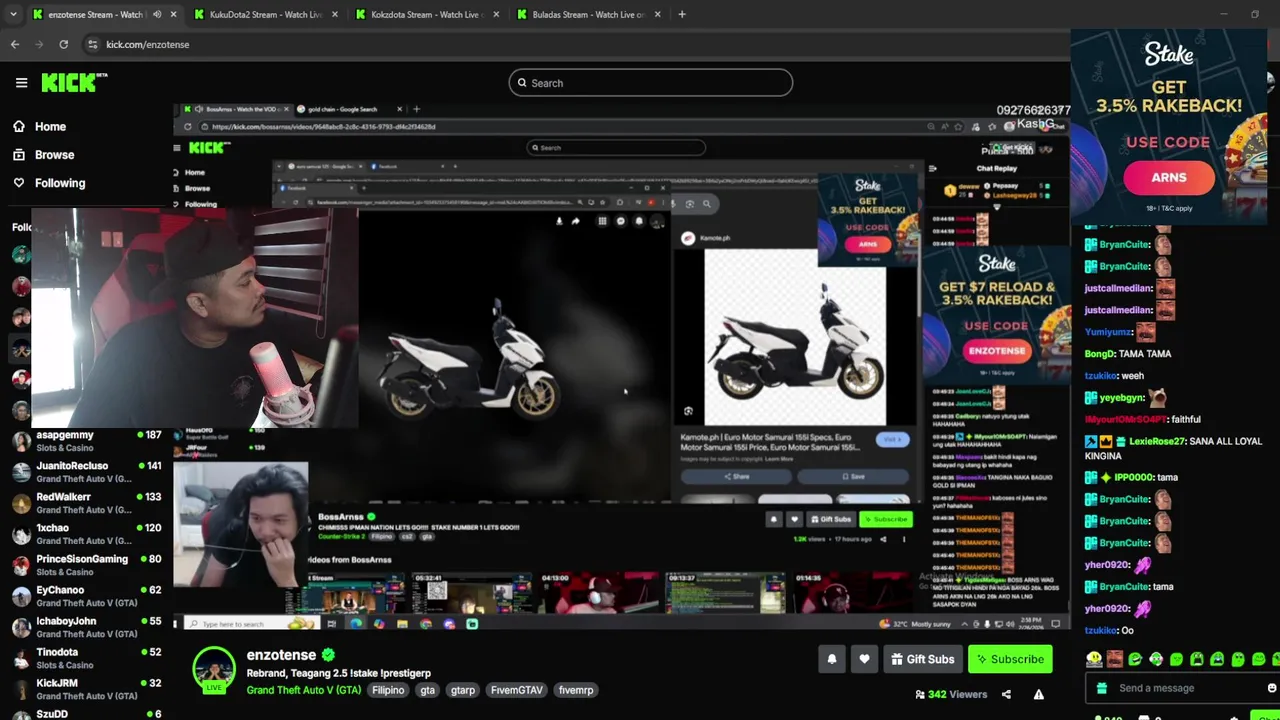Viewport: 1280px width, 720px height.
Task: Switch to the Kokzdota Stream tab
Action: (427, 15)
